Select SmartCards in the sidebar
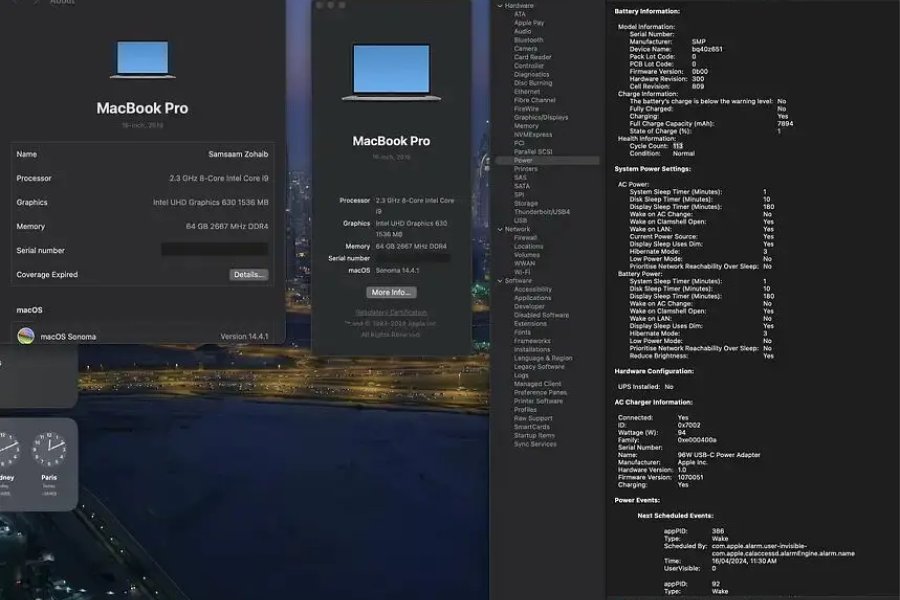 point(532,427)
